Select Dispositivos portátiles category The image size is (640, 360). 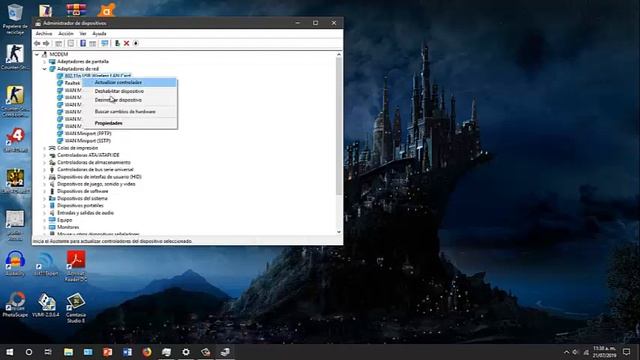pos(80,206)
